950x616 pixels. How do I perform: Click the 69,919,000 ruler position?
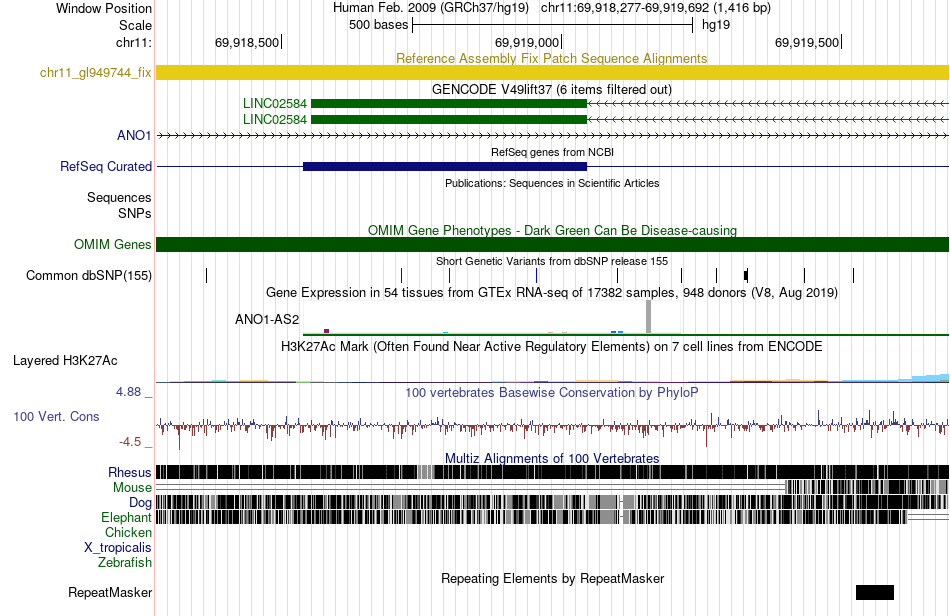[527, 42]
